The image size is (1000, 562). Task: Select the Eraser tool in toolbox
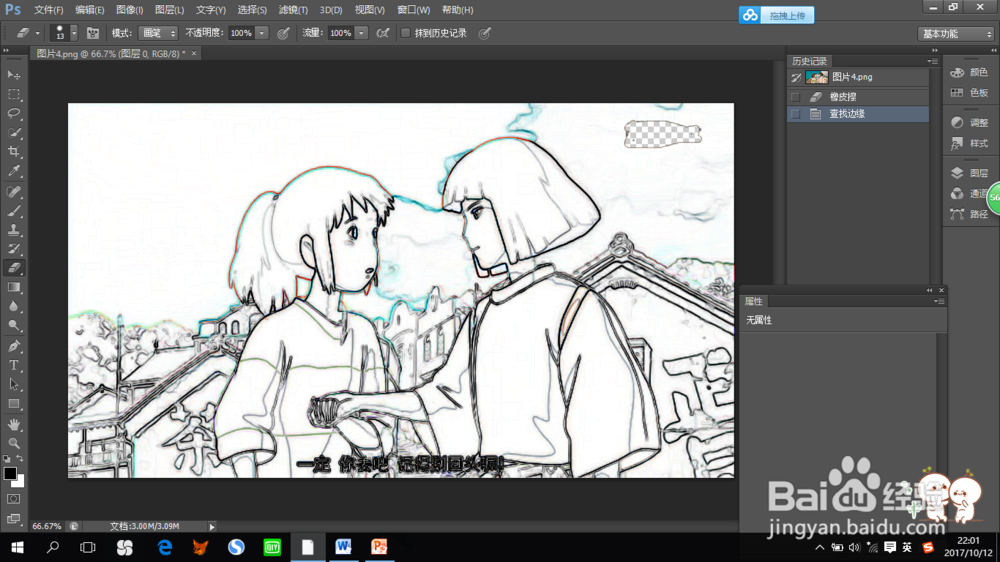click(x=13, y=268)
